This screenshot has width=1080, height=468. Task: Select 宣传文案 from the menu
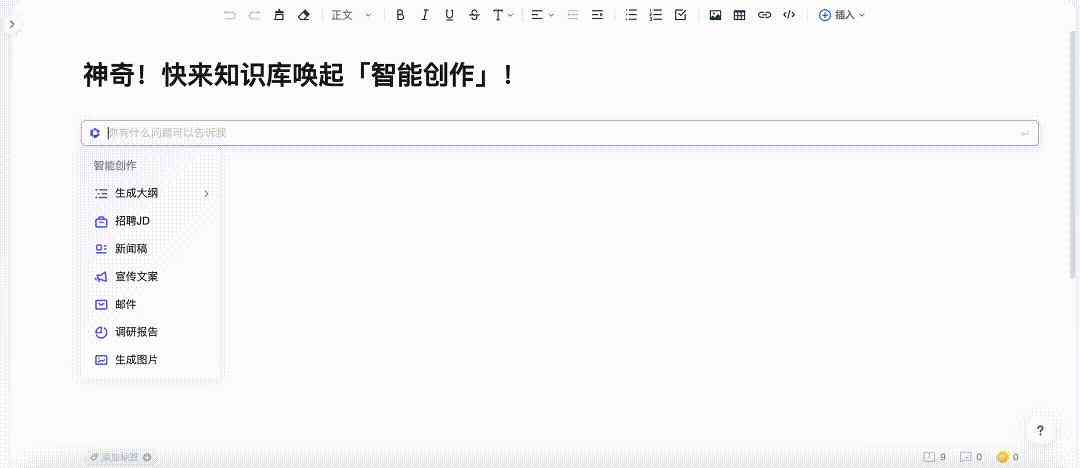tap(151, 276)
